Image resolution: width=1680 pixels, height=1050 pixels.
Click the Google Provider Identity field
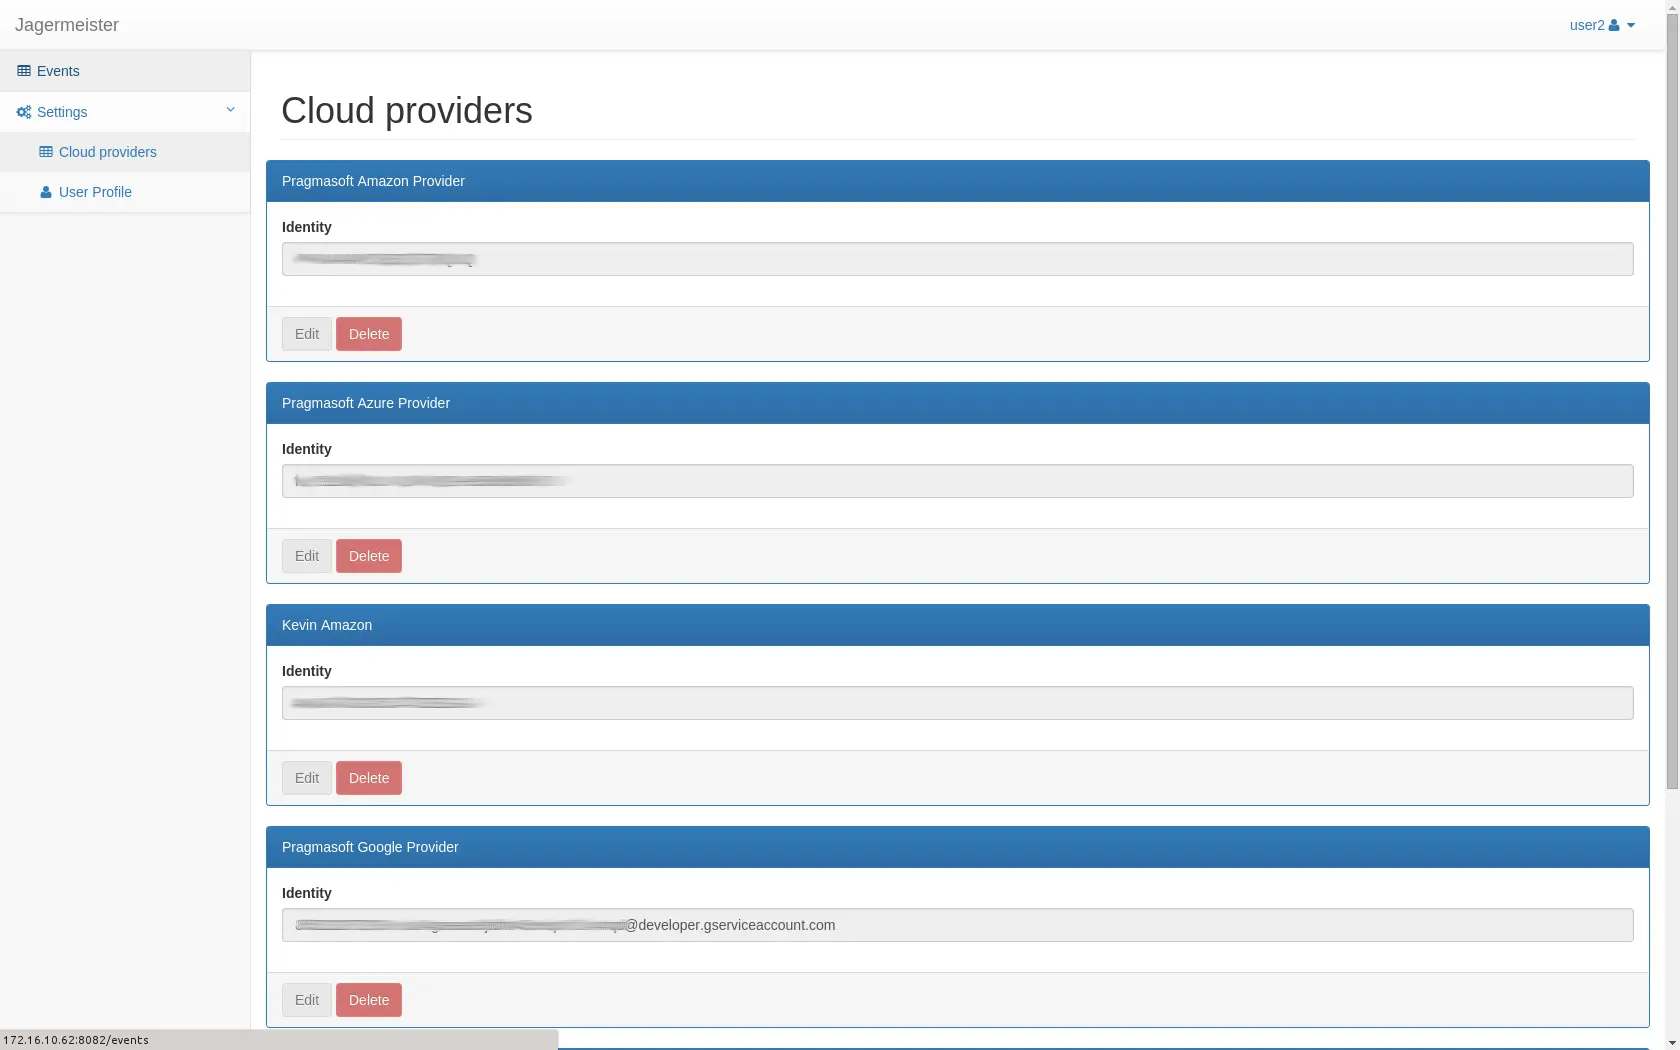957,925
